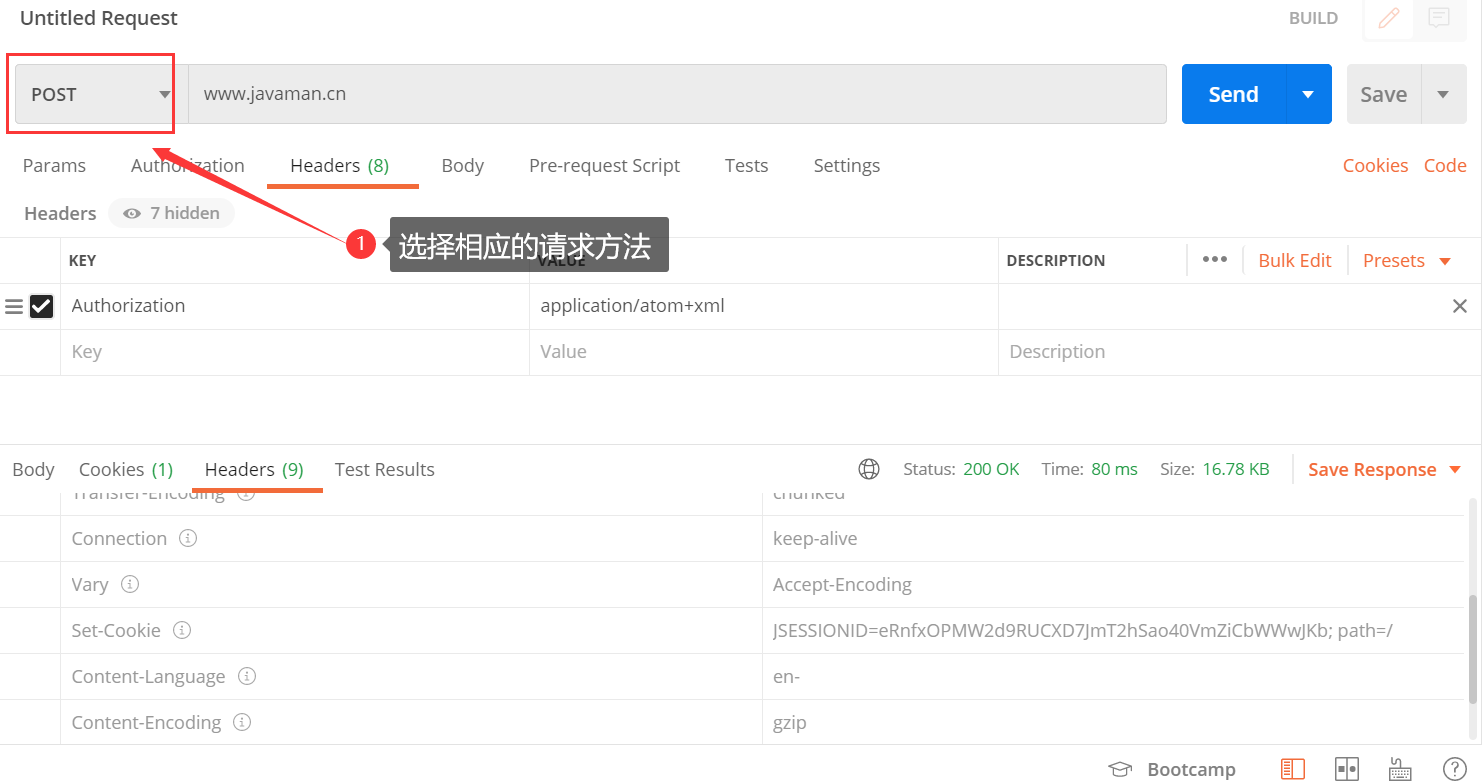Open the Code link
The width and height of the screenshot is (1482, 781).
1445,166
